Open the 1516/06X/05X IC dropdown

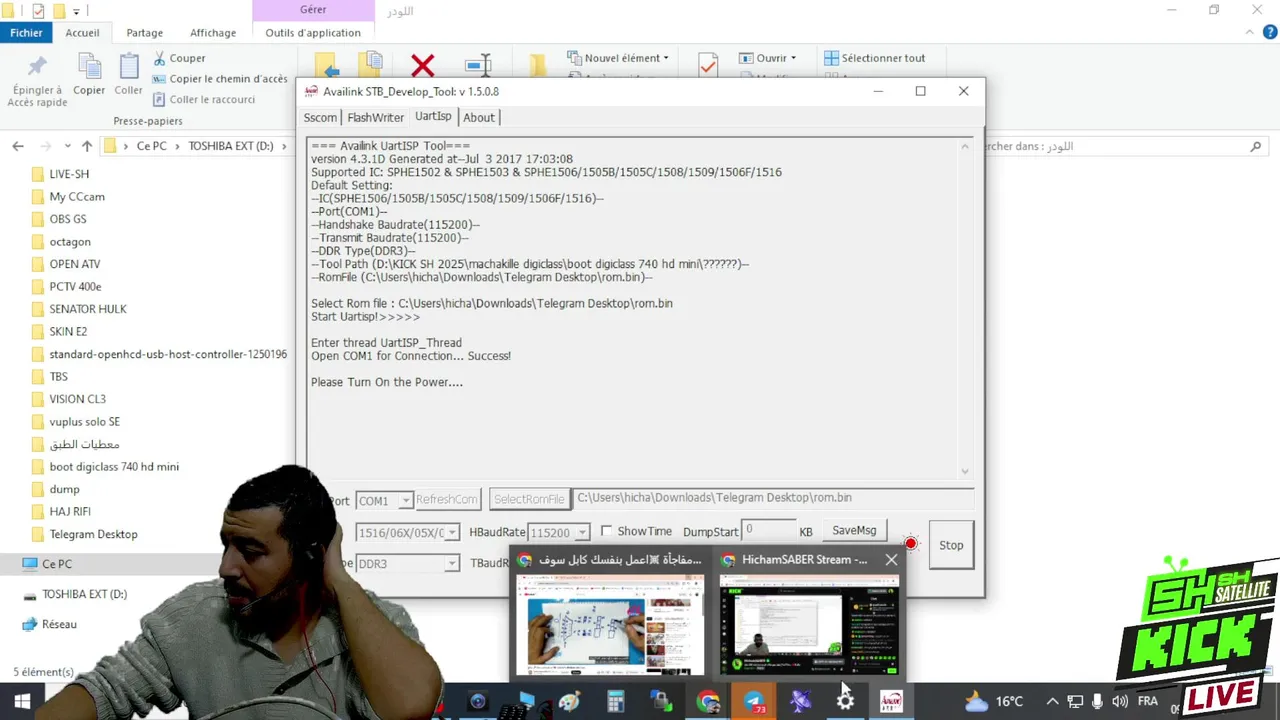pos(452,532)
